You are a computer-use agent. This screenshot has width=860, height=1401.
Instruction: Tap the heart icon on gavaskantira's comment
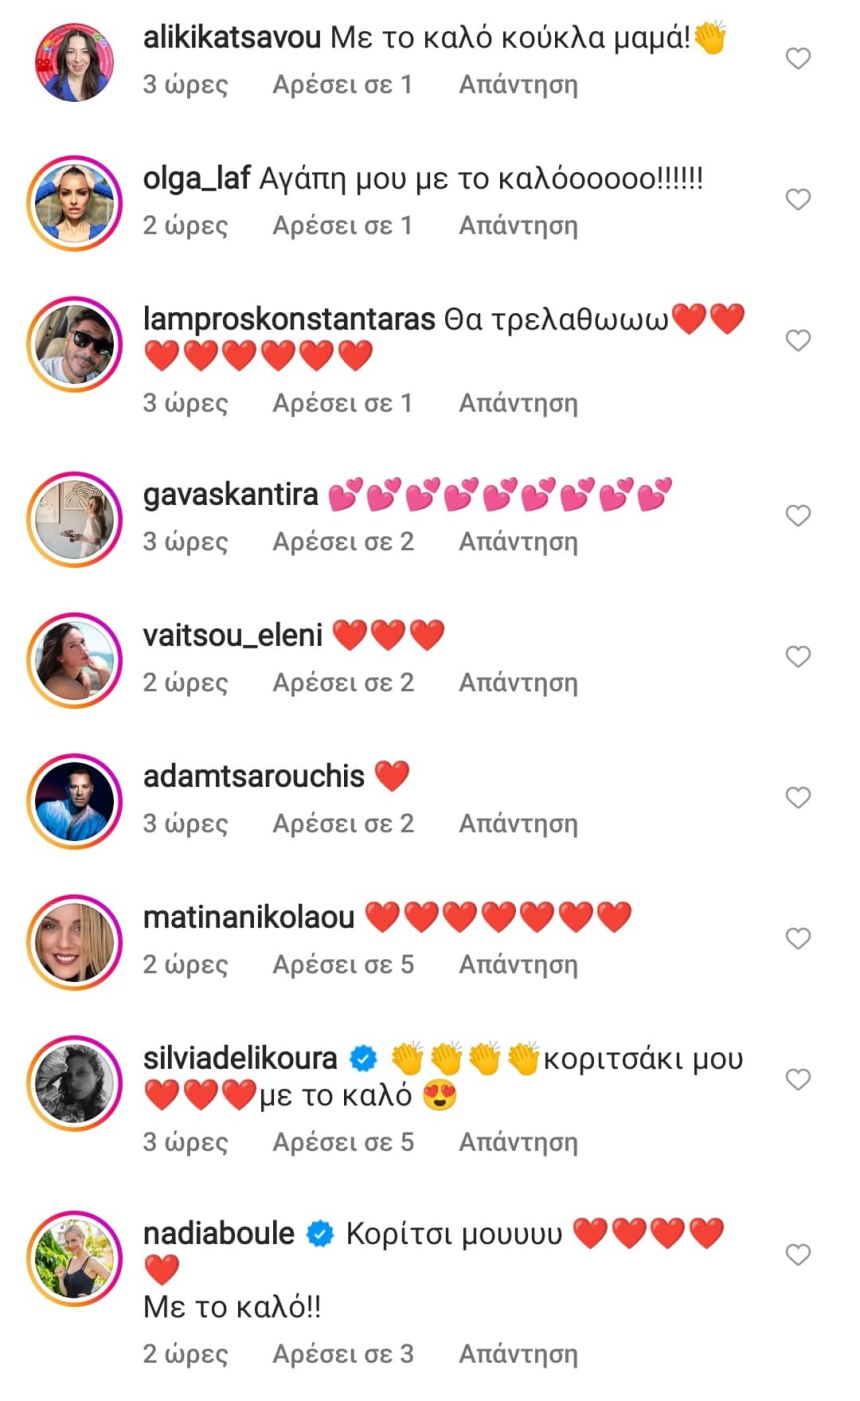(797, 516)
